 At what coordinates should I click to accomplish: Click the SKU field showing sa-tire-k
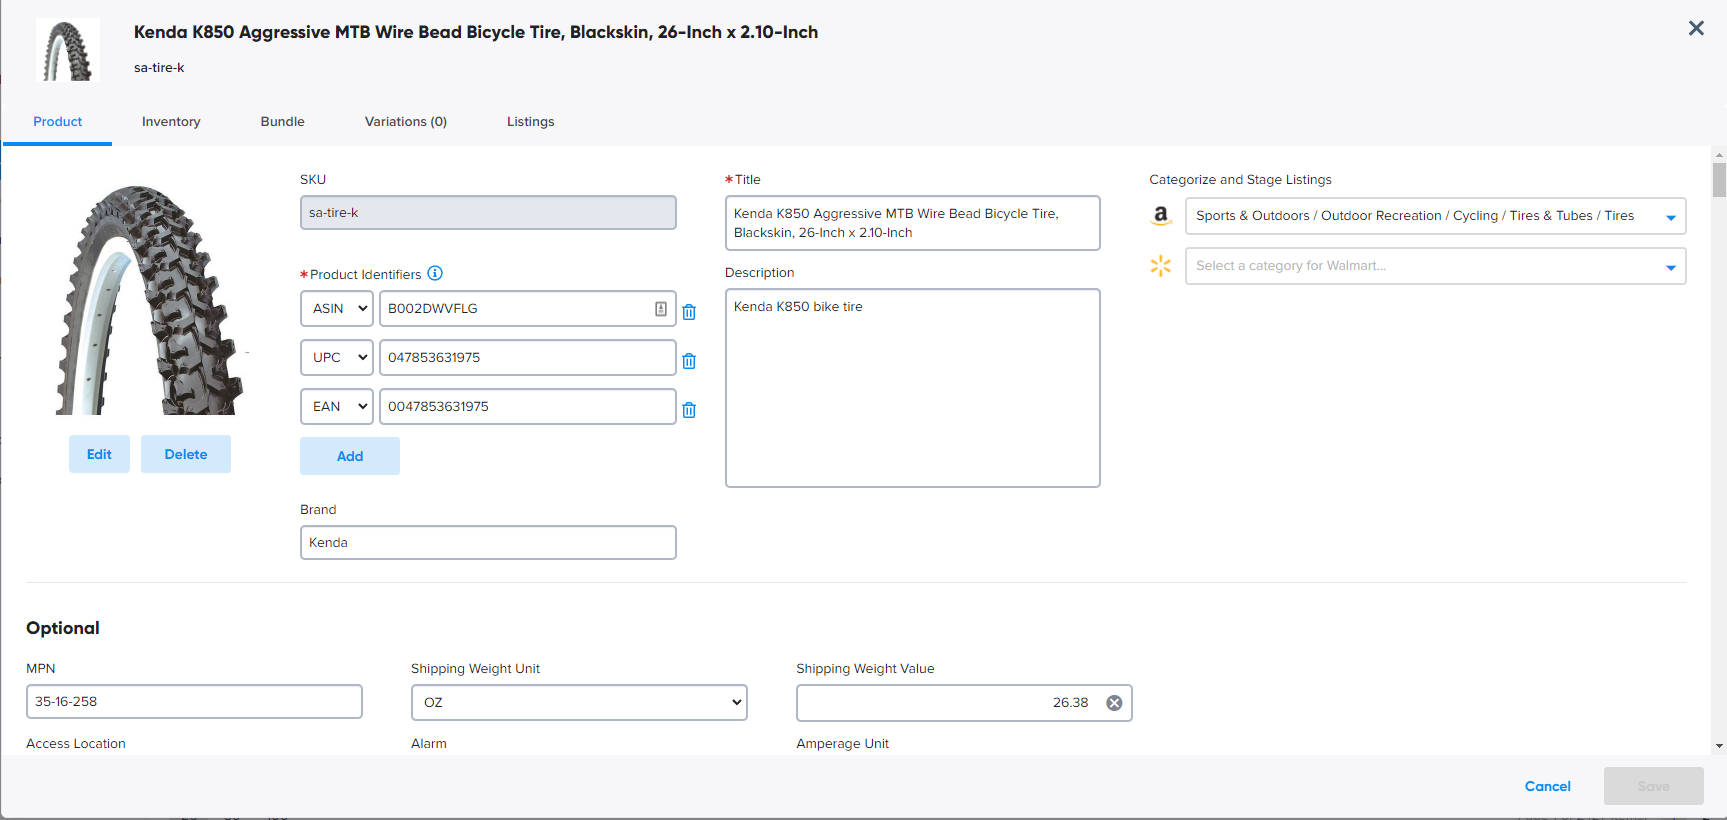tap(488, 213)
